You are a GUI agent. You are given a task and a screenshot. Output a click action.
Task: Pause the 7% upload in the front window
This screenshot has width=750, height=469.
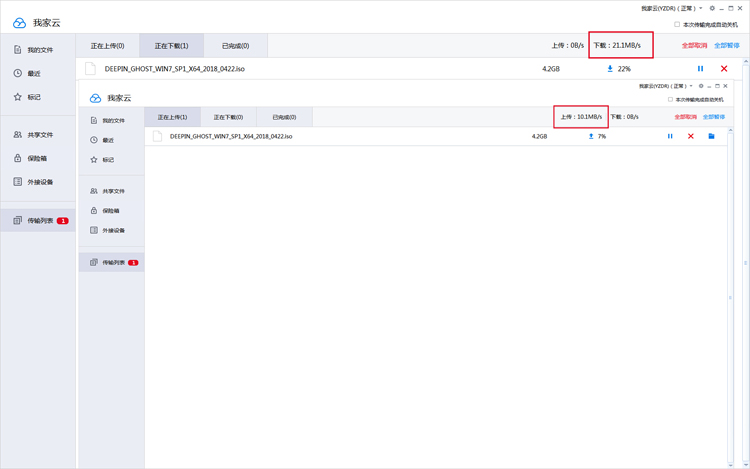click(670, 136)
